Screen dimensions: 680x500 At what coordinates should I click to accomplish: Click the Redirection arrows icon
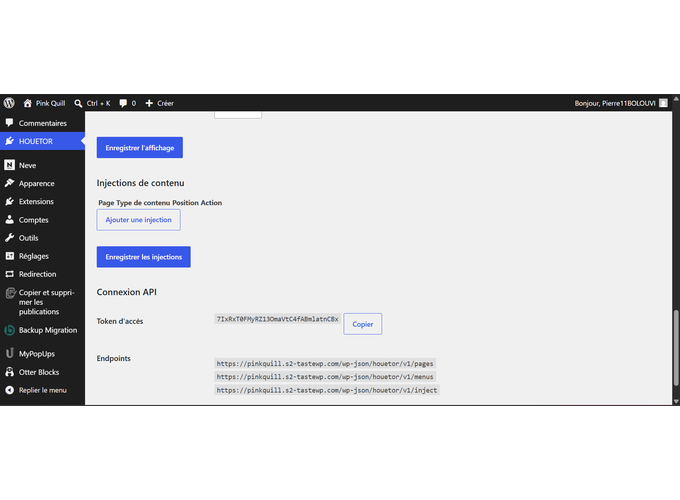coord(10,274)
